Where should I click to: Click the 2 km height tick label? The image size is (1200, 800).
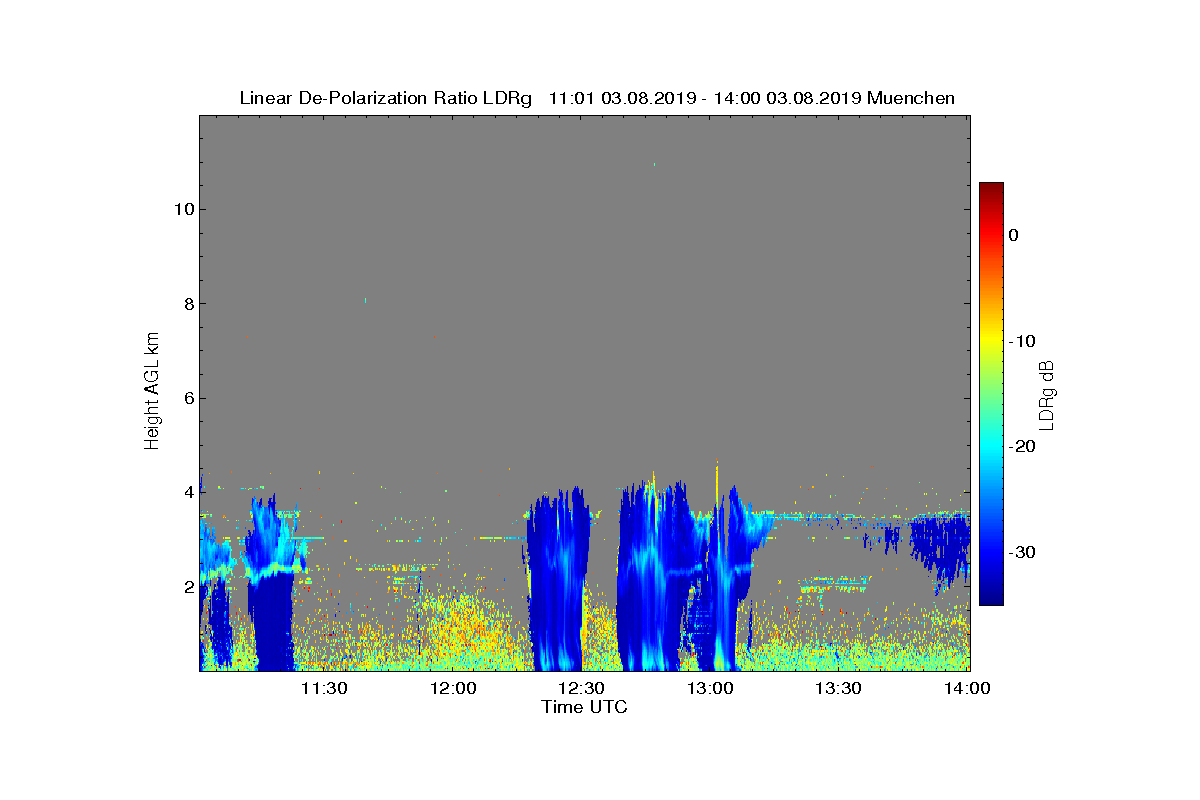(186, 586)
